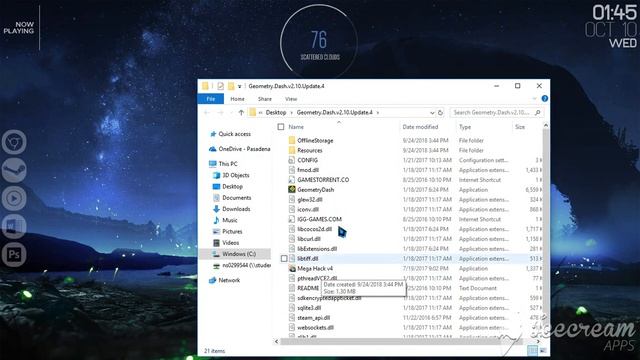Expand the chevron after Geometry.Dash.v2.10.Update.4 in path

pos(378,113)
